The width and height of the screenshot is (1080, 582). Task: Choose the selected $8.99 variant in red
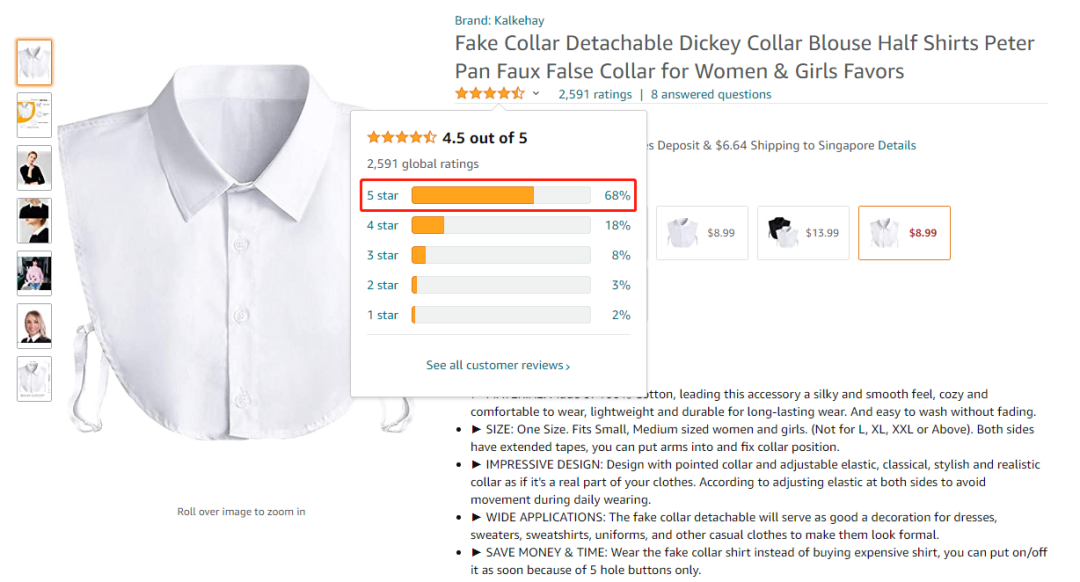pyautogui.click(x=904, y=233)
